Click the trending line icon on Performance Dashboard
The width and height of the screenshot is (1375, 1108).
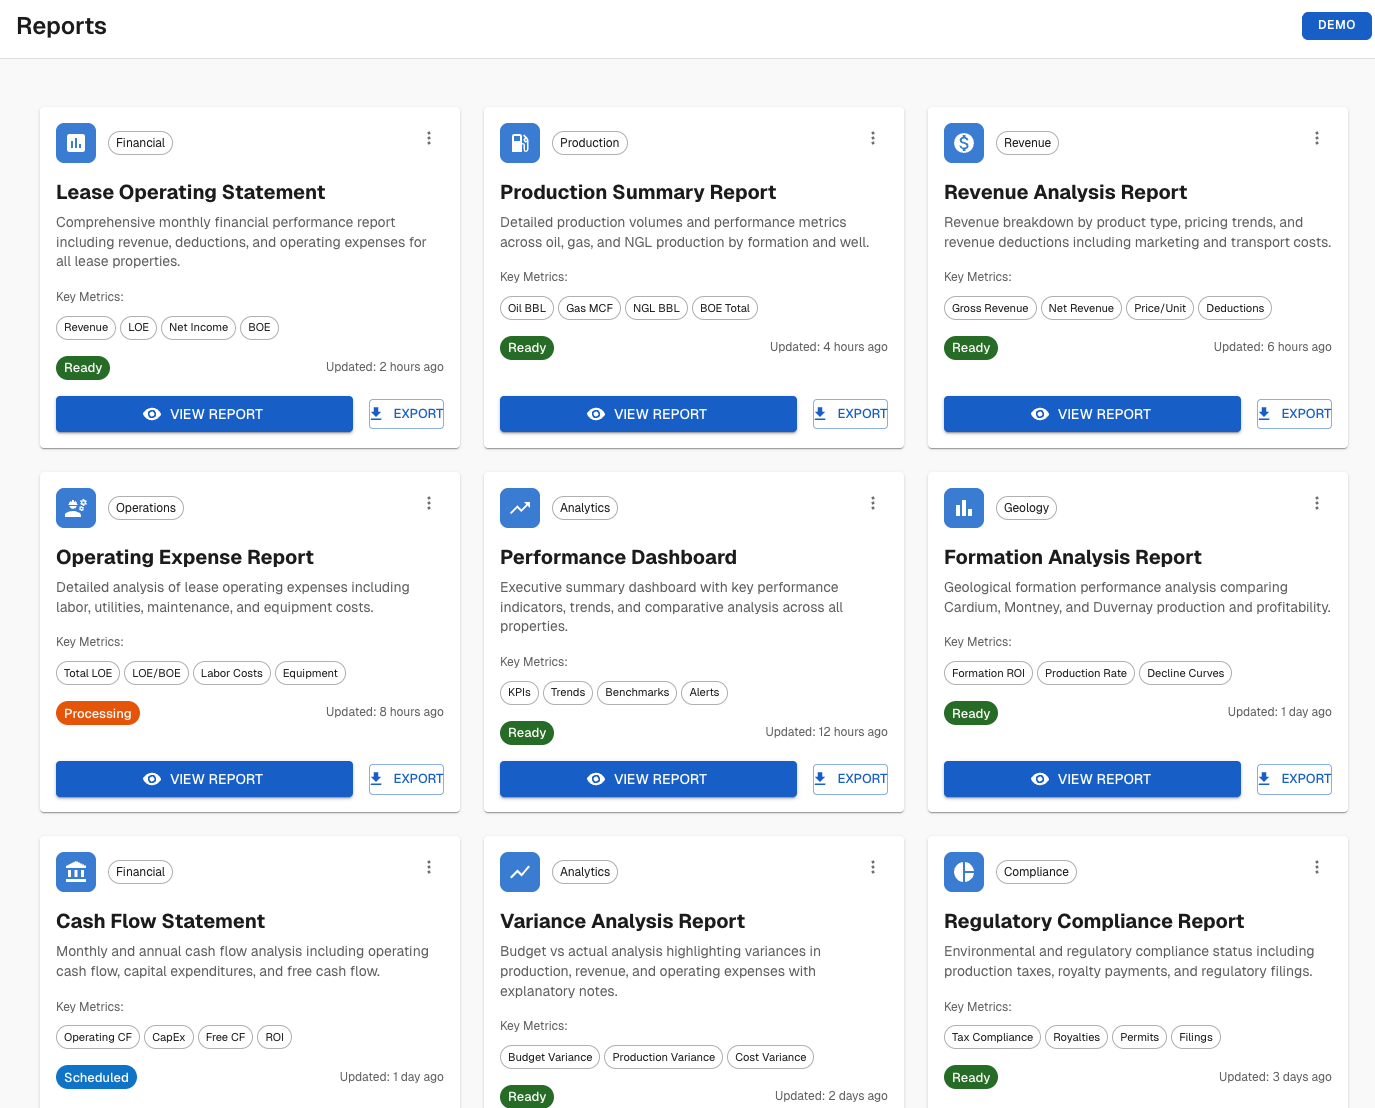(519, 507)
